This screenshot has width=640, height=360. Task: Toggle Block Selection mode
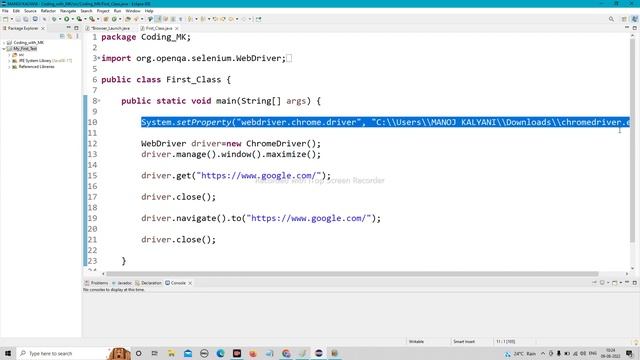coord(173,19)
